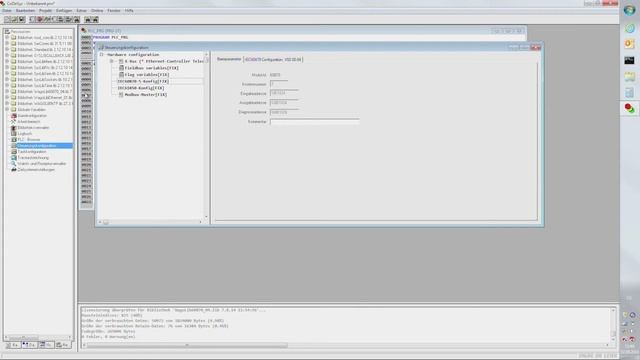
Task: Click the Find binoculars toolbar icon
Action: [87, 19]
